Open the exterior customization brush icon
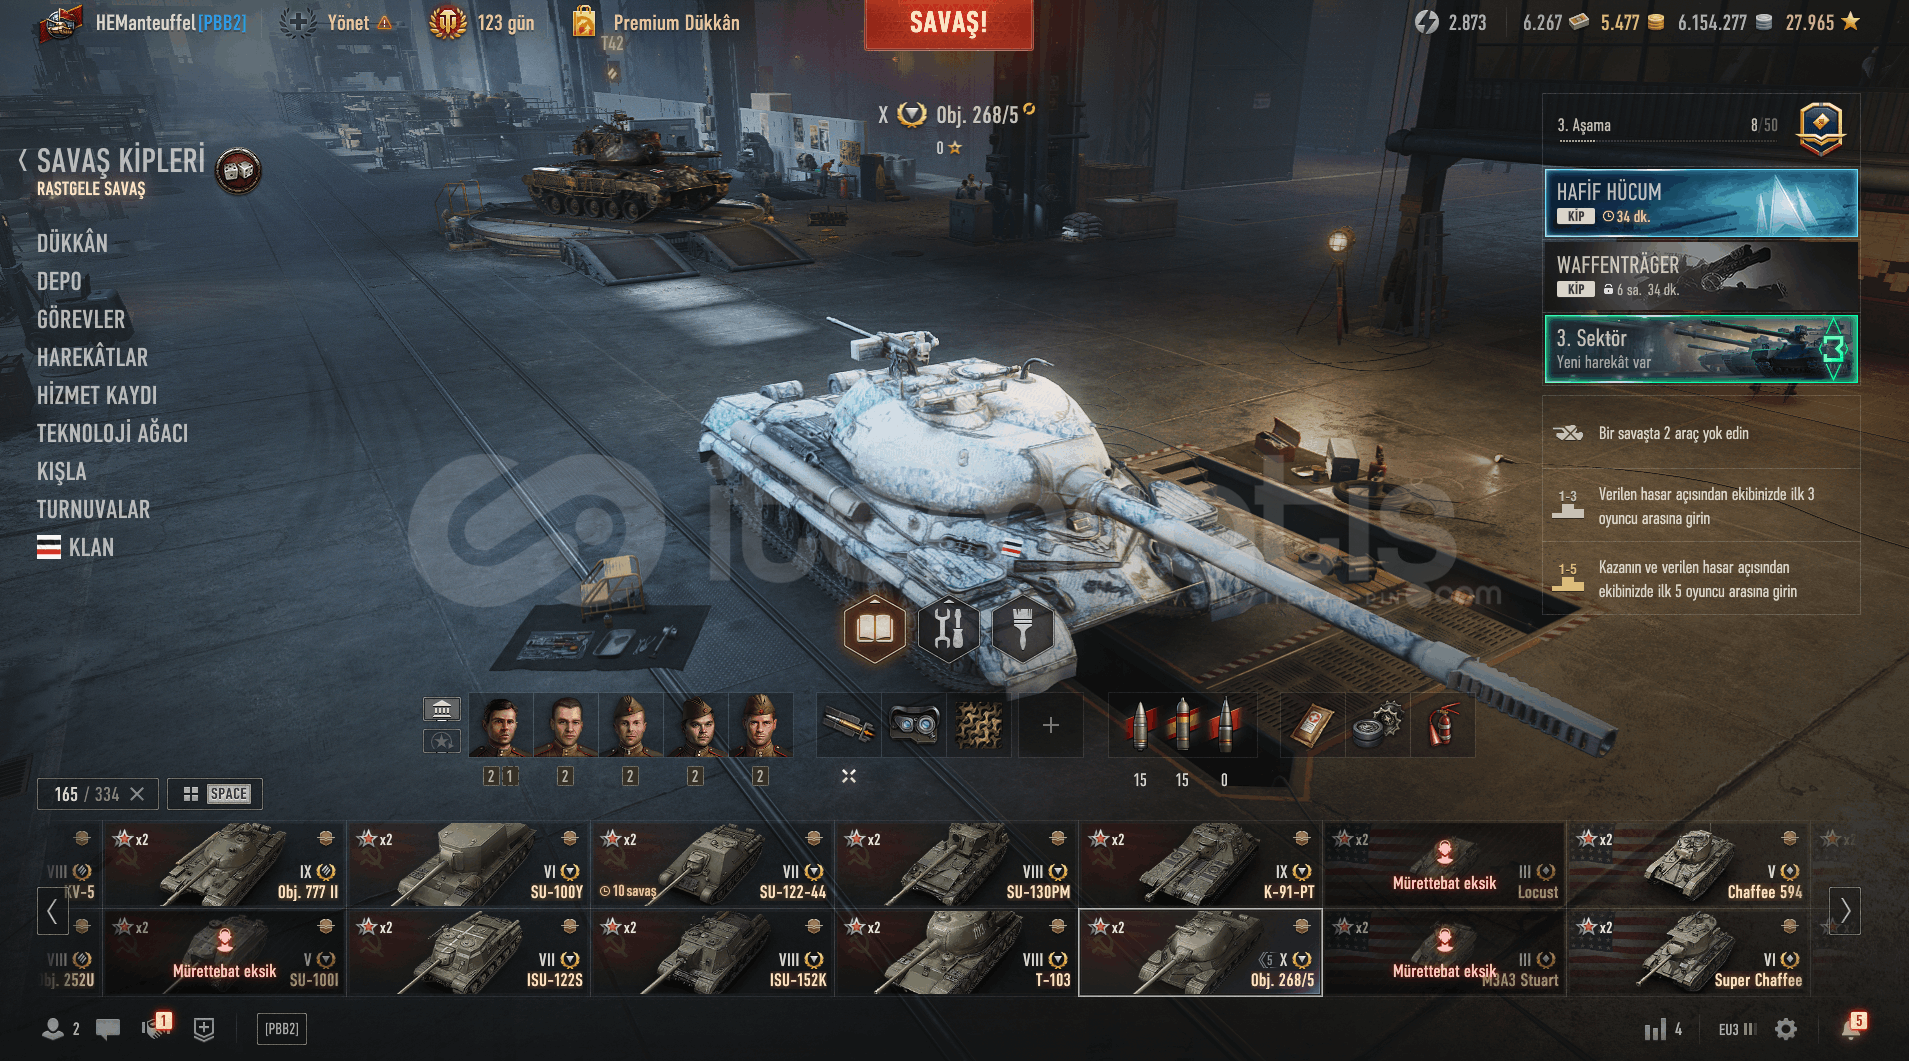The image size is (1909, 1061). click(1022, 629)
